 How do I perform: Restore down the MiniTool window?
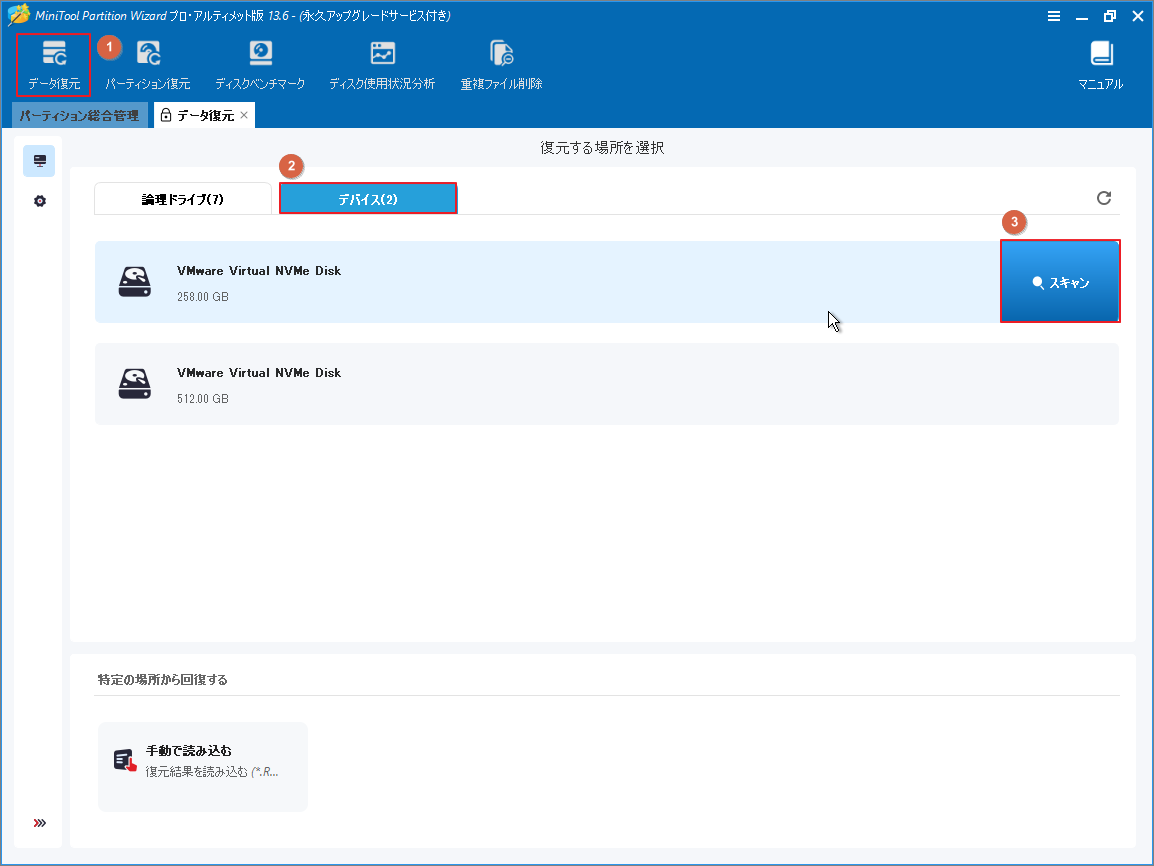click(x=1110, y=16)
